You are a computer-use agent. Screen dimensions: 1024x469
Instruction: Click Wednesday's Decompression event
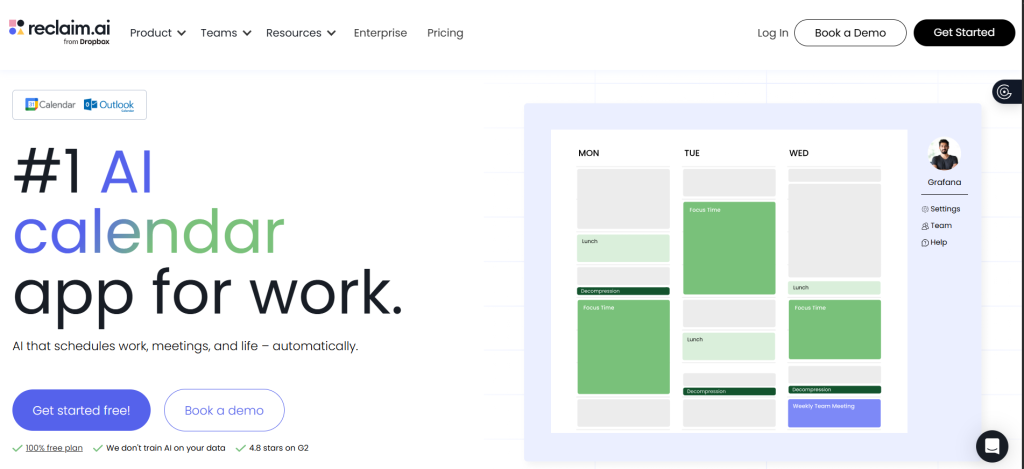[835, 389]
